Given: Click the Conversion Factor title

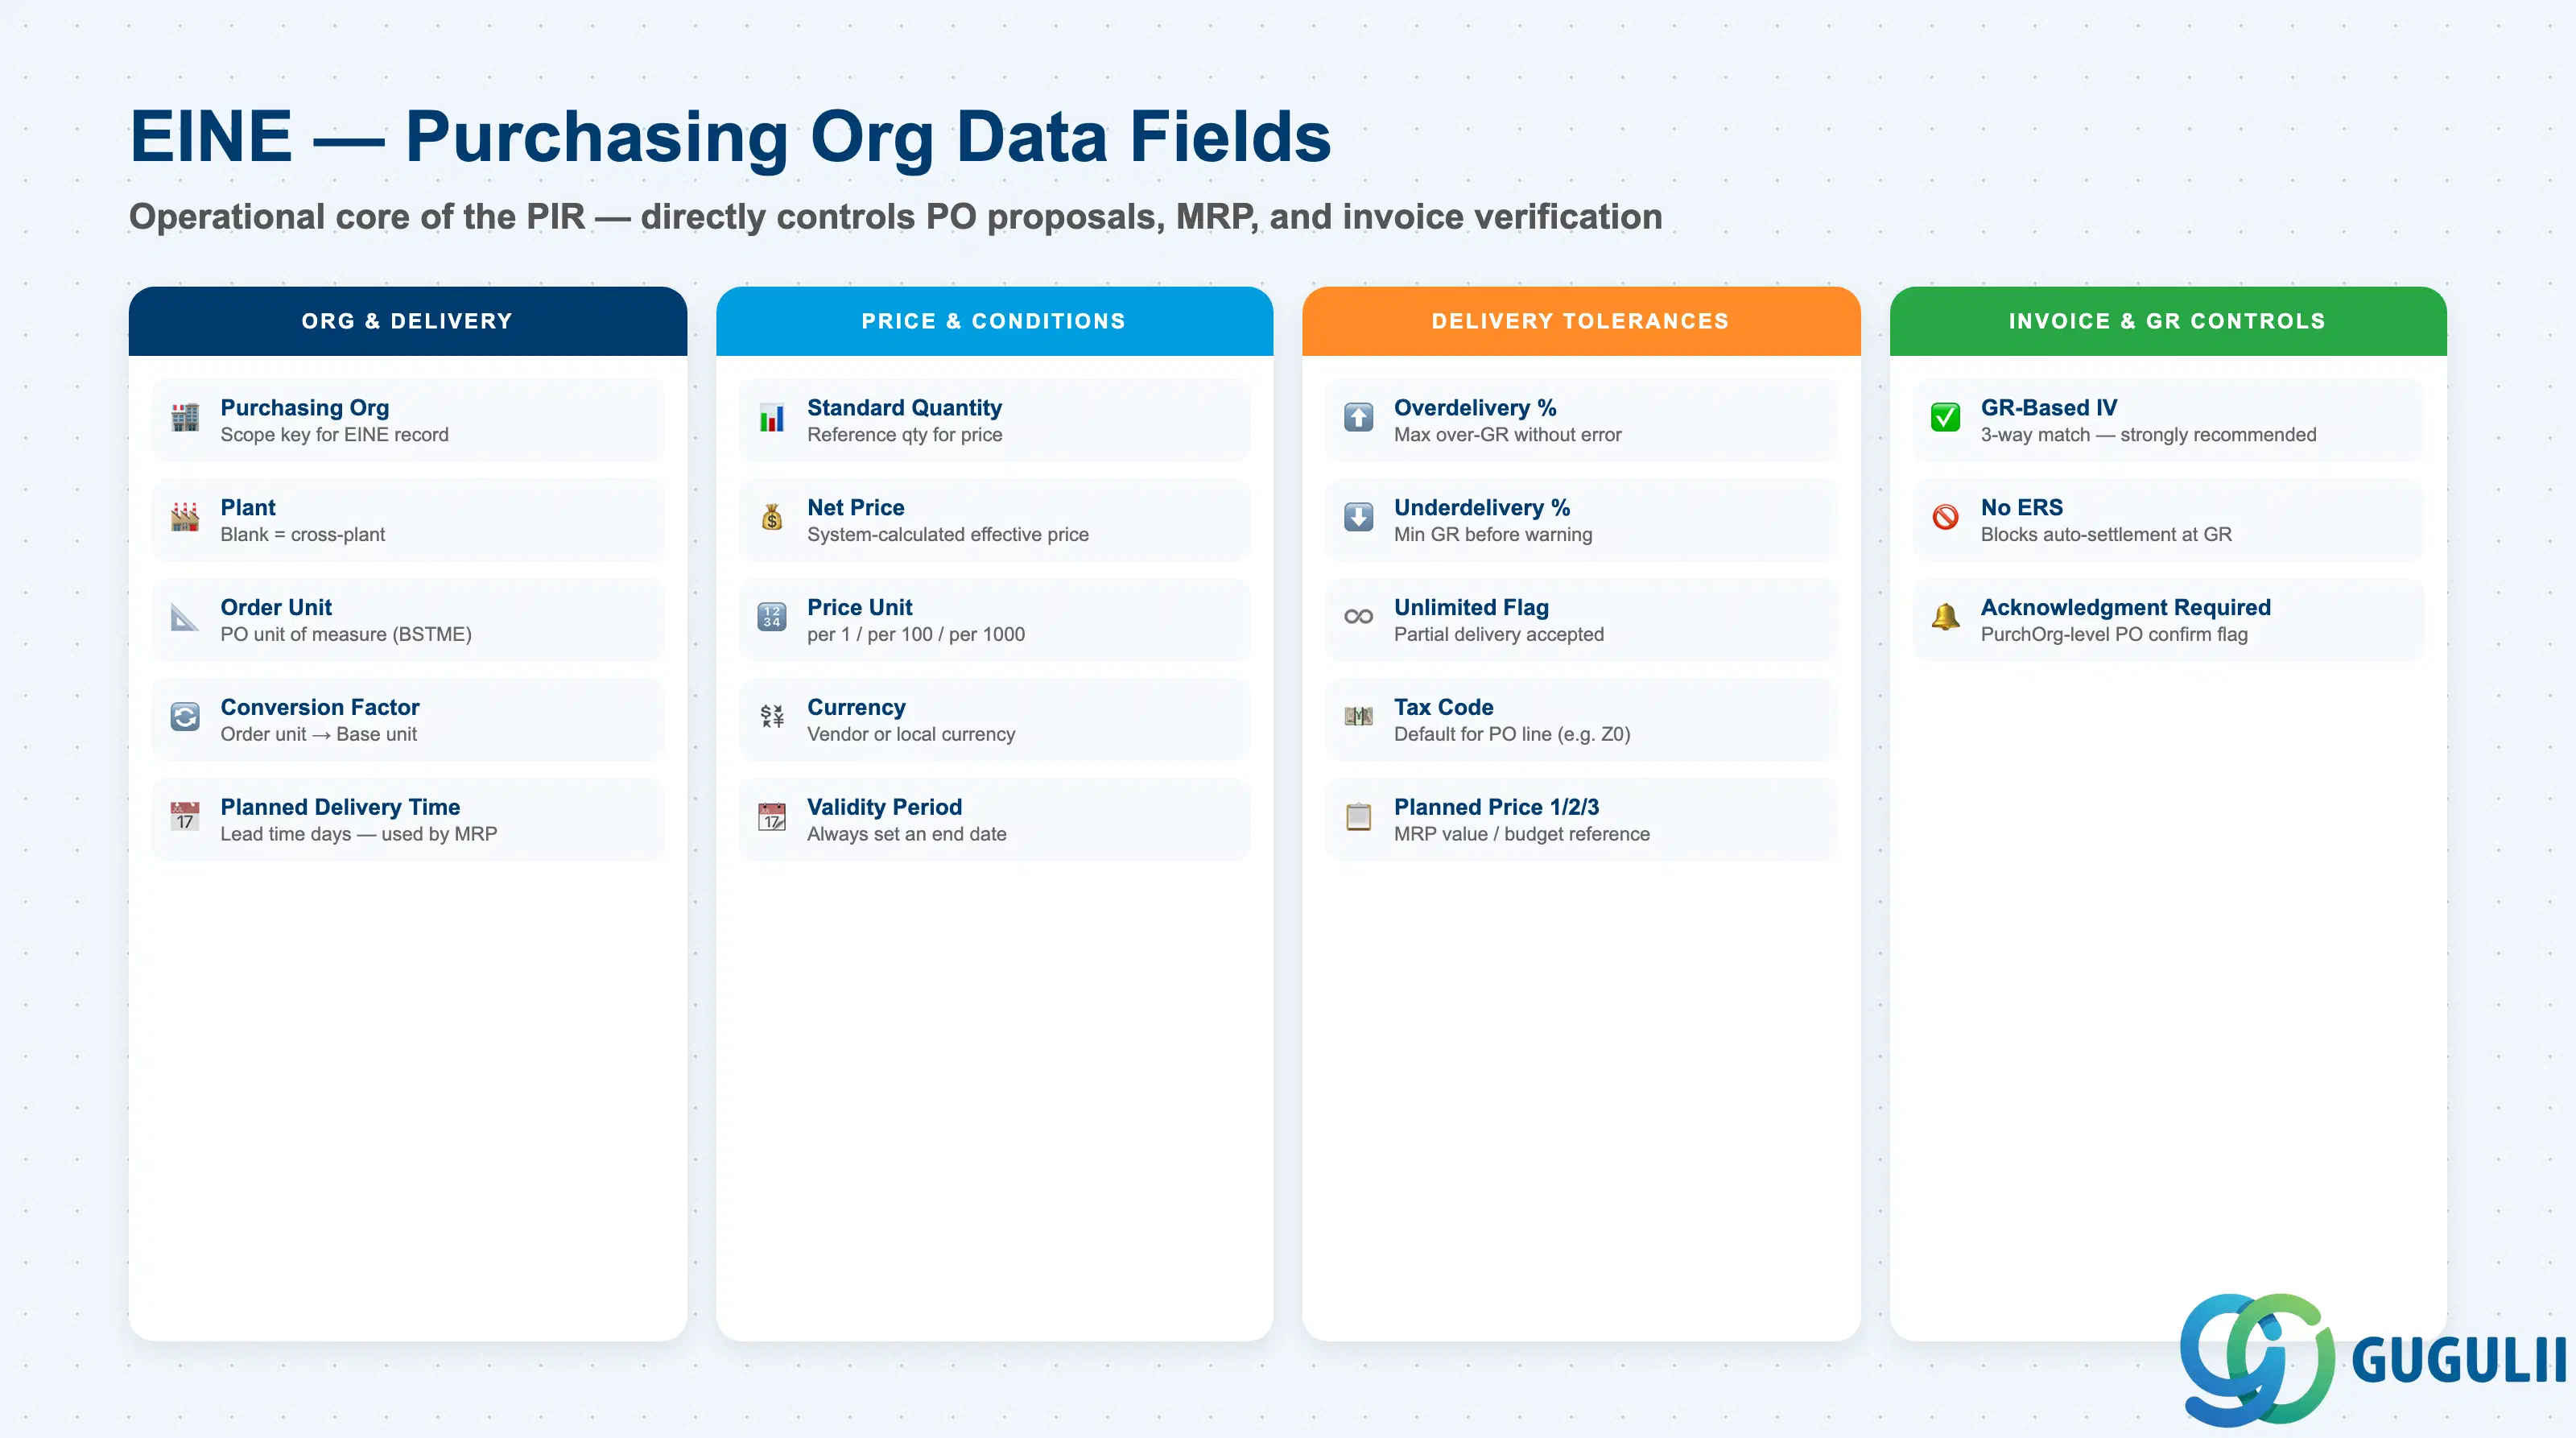Looking at the screenshot, I should click(x=320, y=707).
